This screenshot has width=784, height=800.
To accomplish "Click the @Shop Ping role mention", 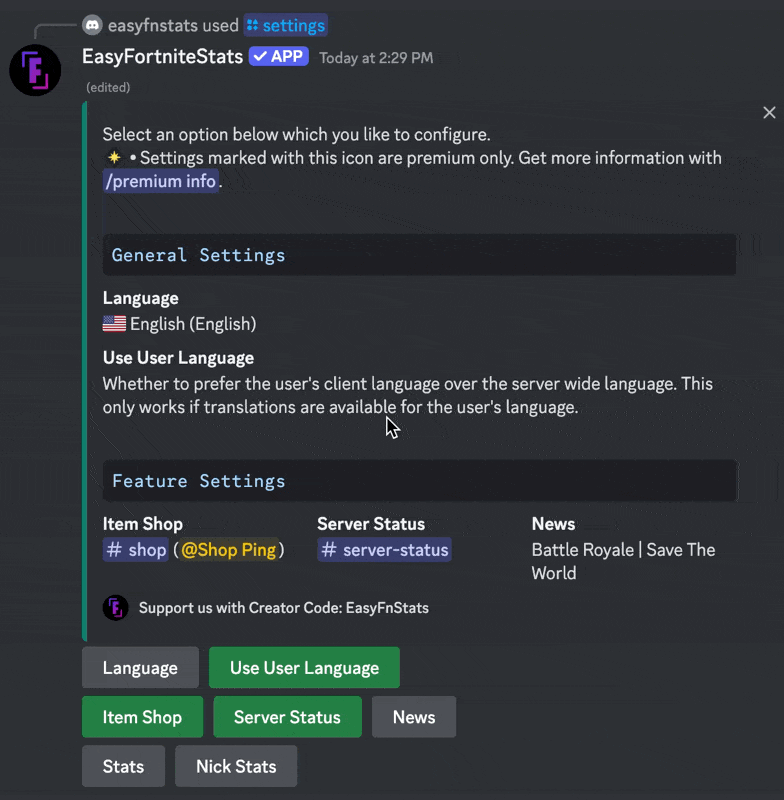I will point(228,550).
